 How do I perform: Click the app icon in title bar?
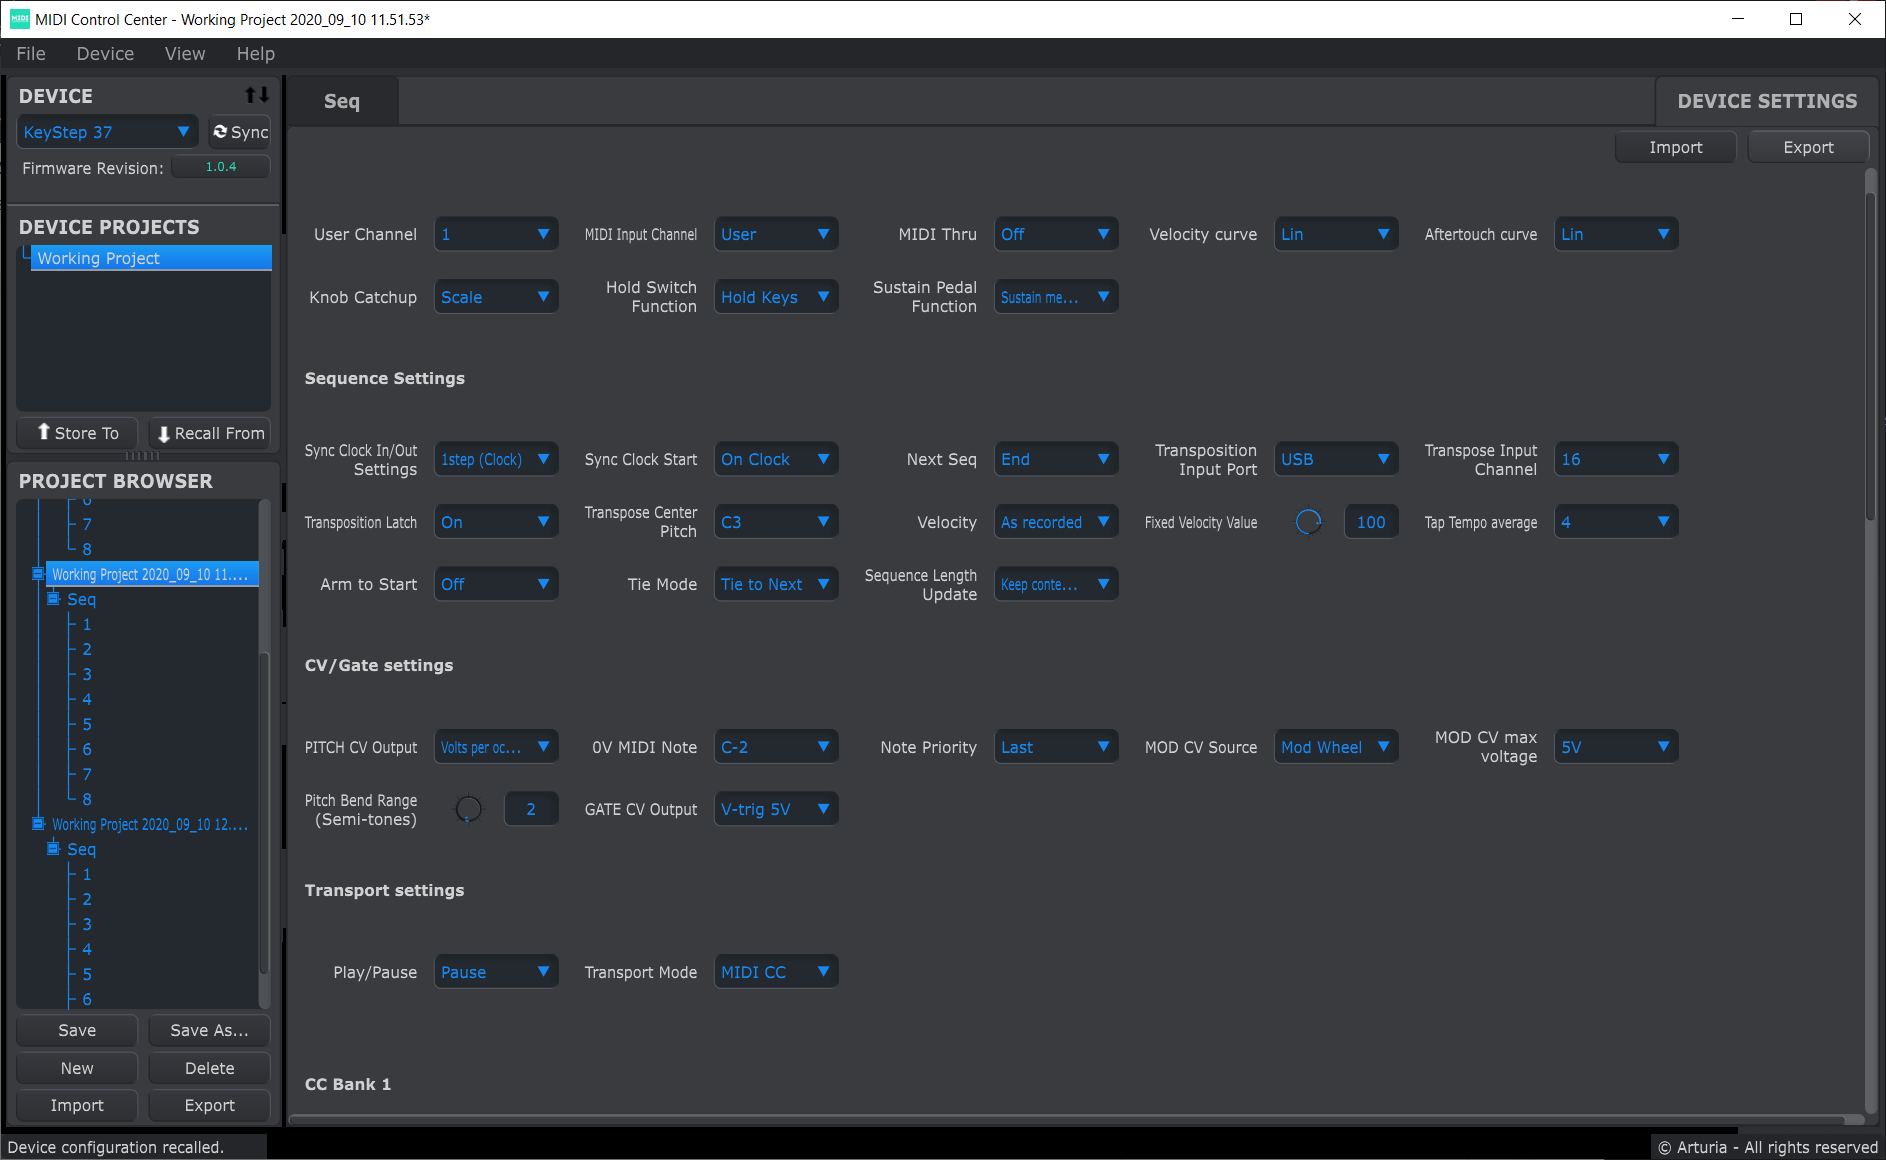19,19
